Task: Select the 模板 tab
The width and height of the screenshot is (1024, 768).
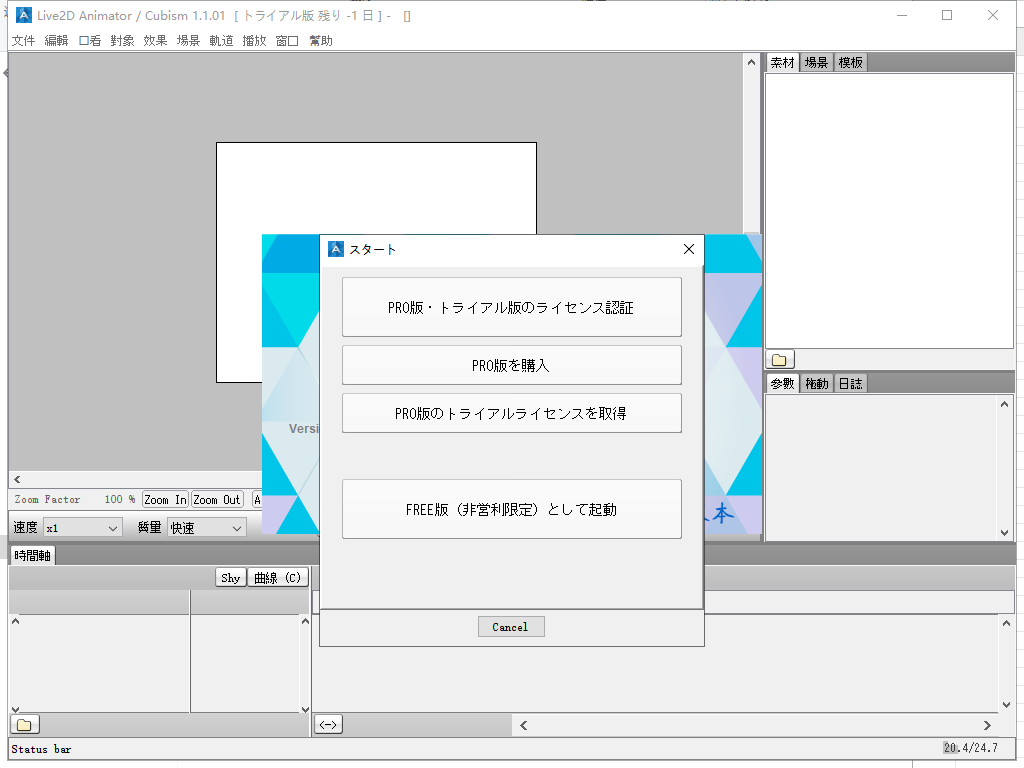Action: point(850,63)
